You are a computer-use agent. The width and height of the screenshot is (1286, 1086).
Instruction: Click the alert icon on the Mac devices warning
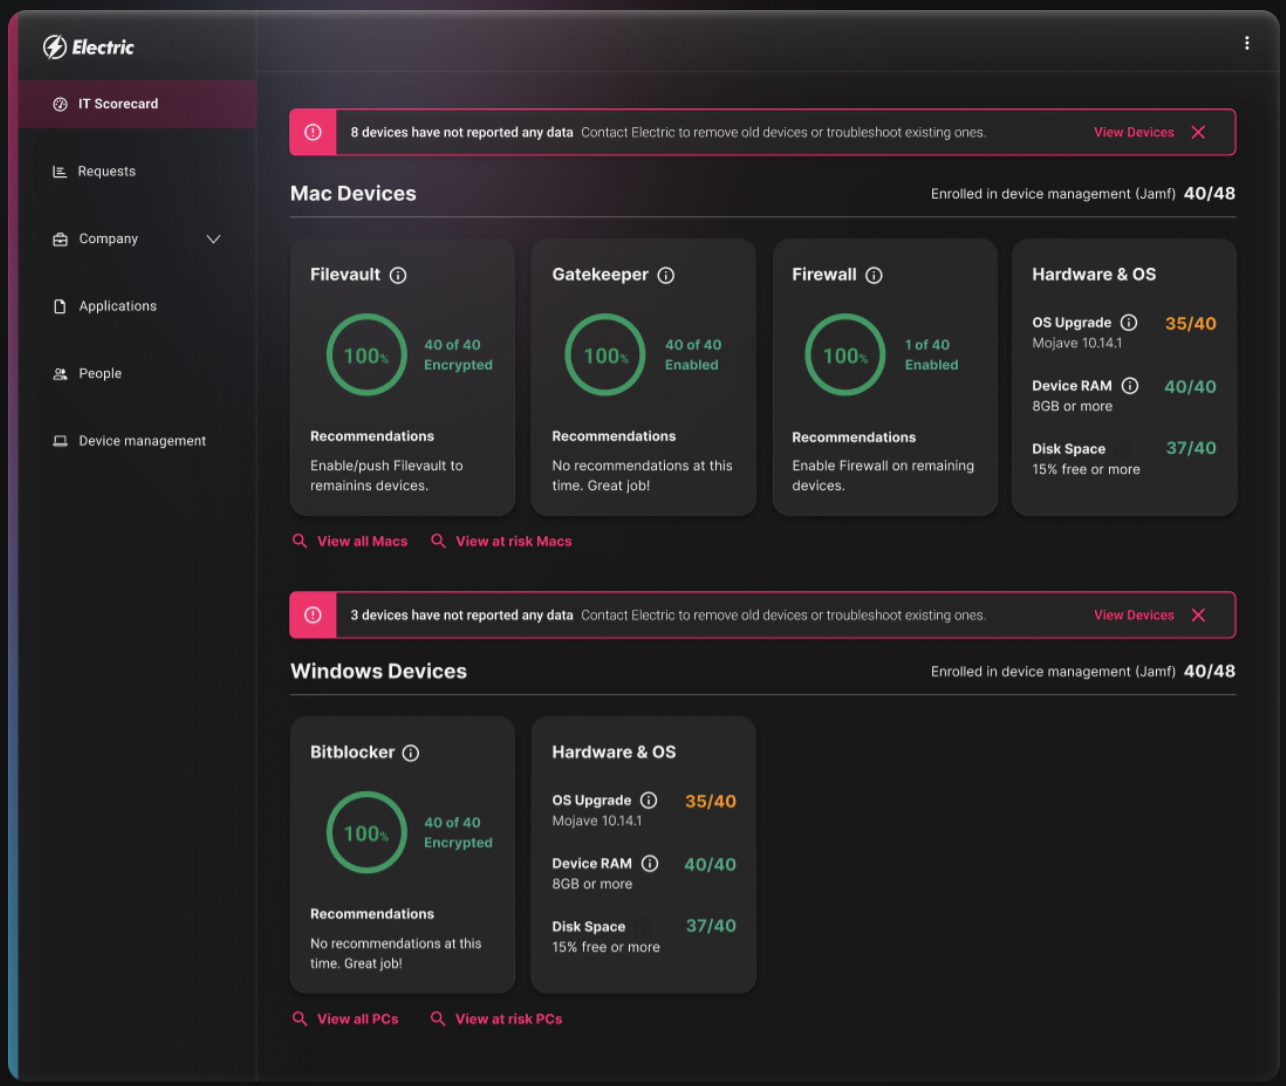pos(313,131)
